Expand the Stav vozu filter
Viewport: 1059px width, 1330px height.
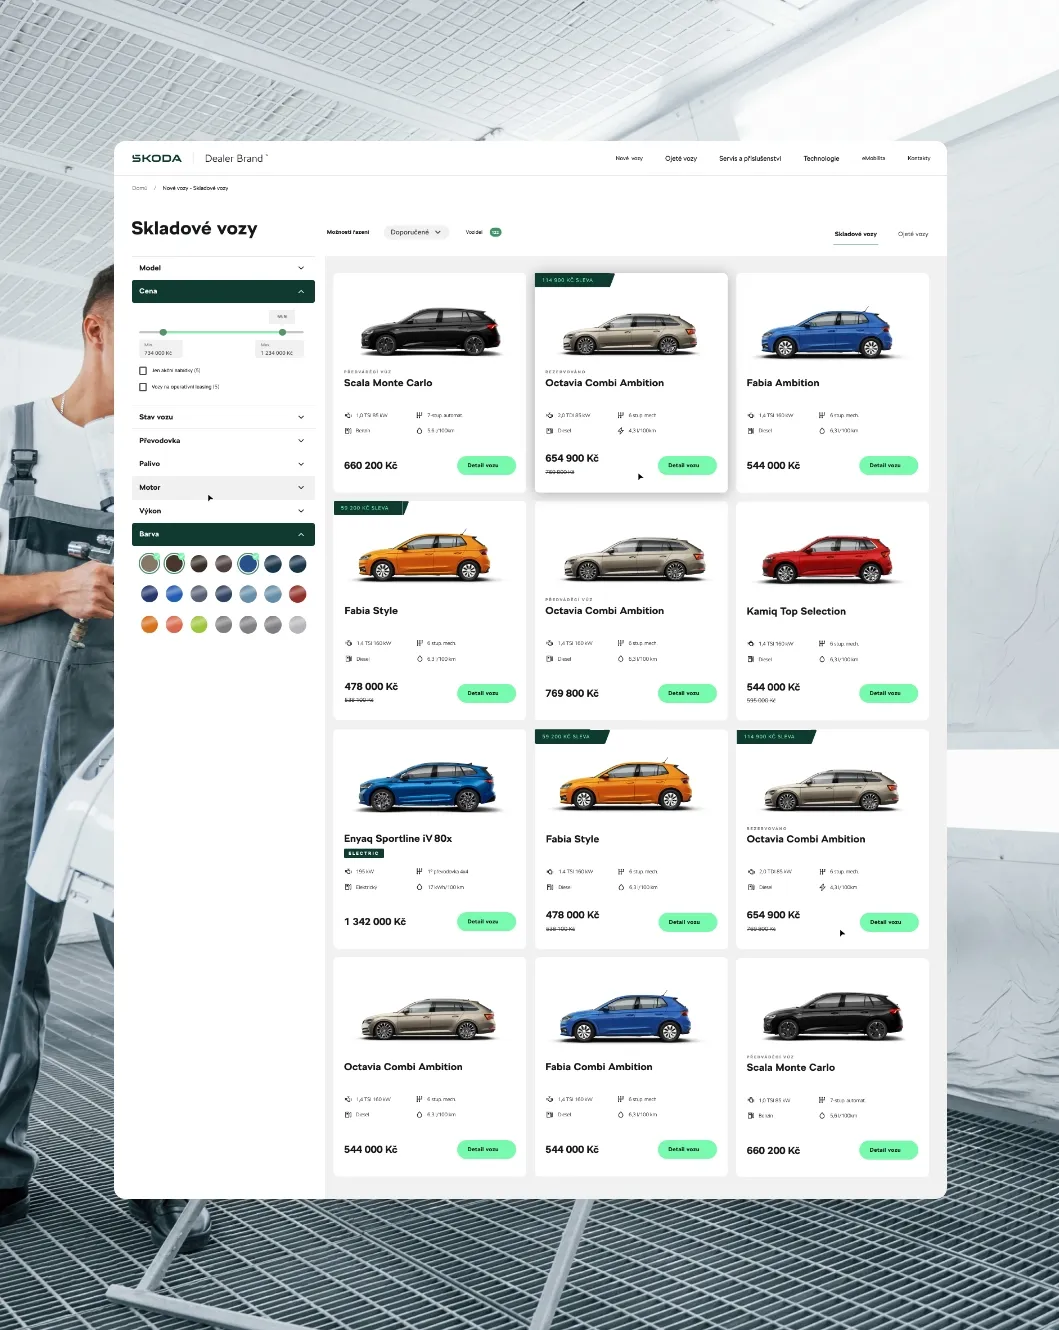click(223, 417)
